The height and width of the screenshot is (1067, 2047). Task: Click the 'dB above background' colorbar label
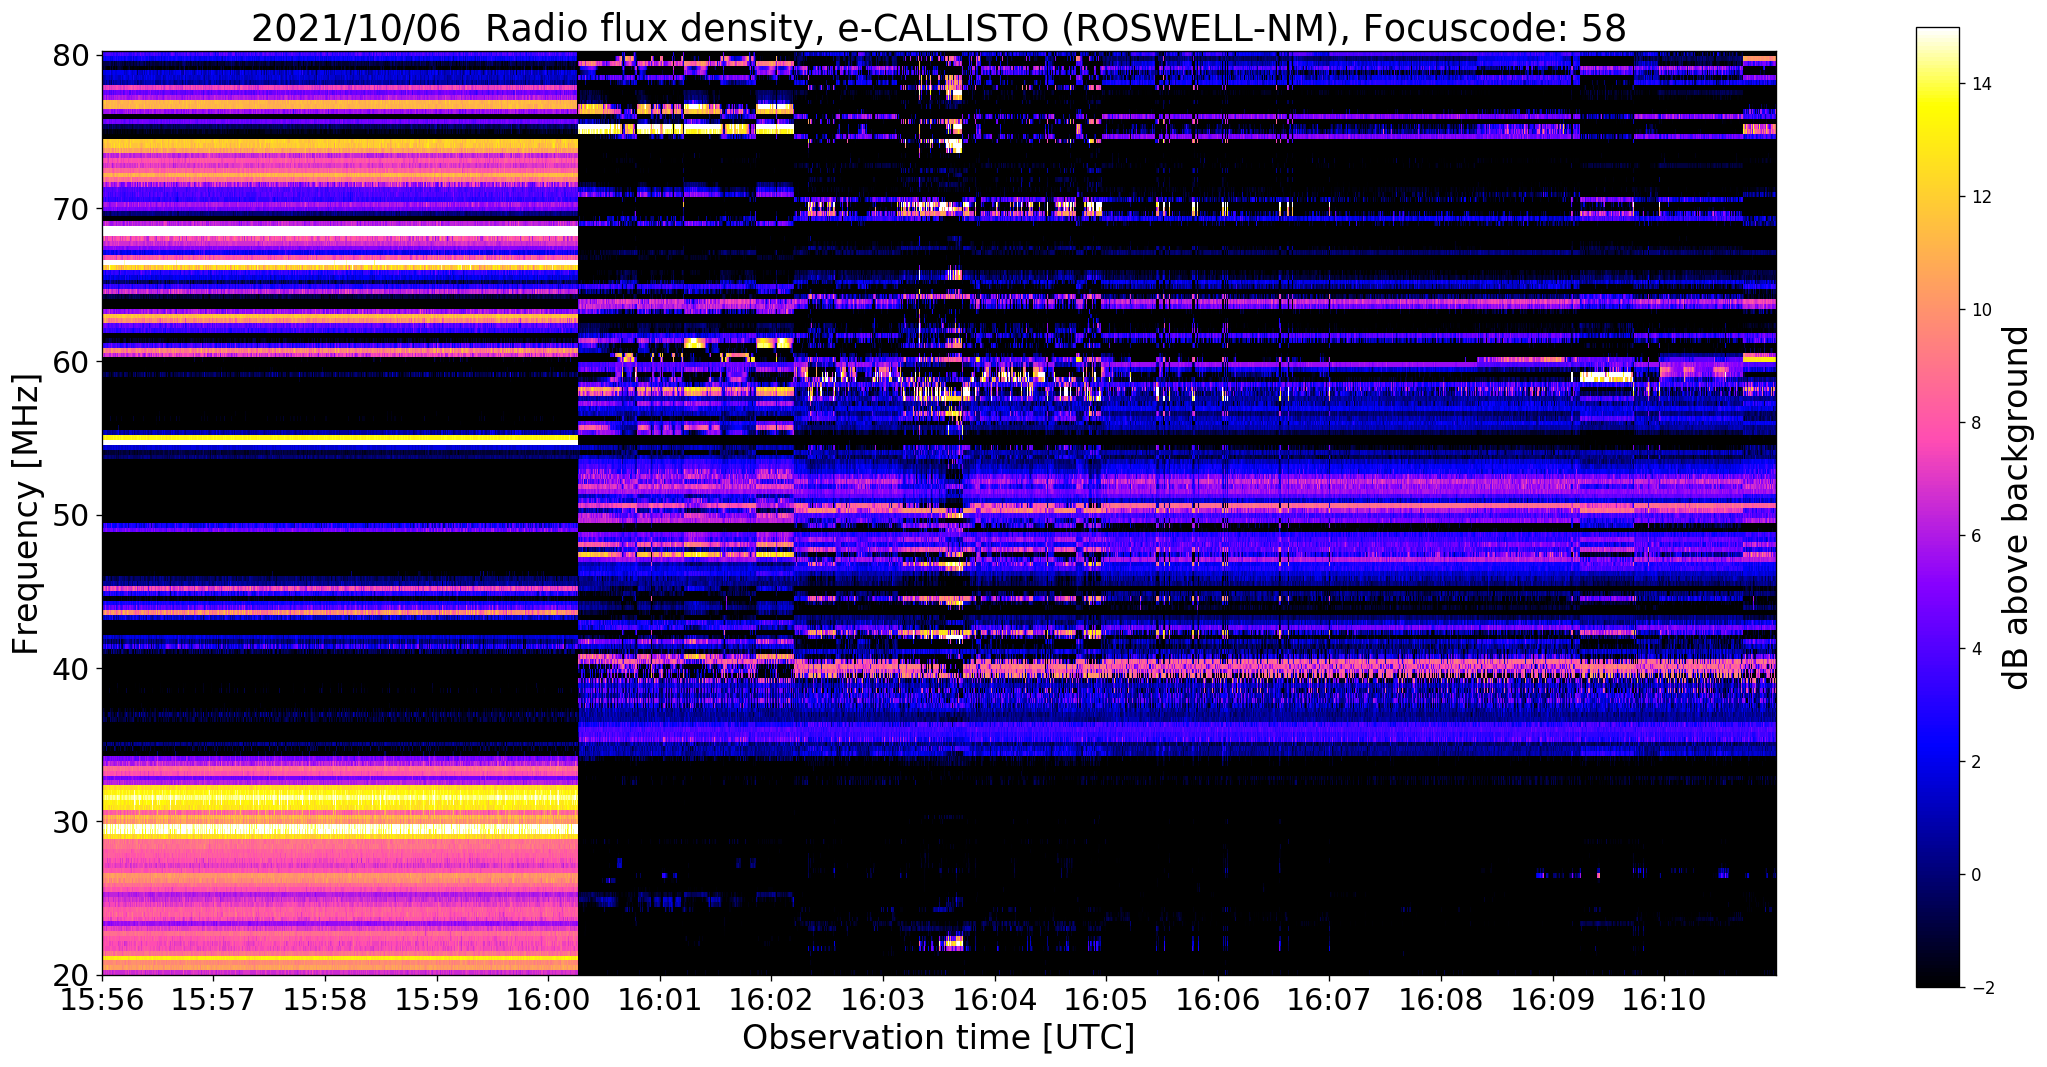2017,507
